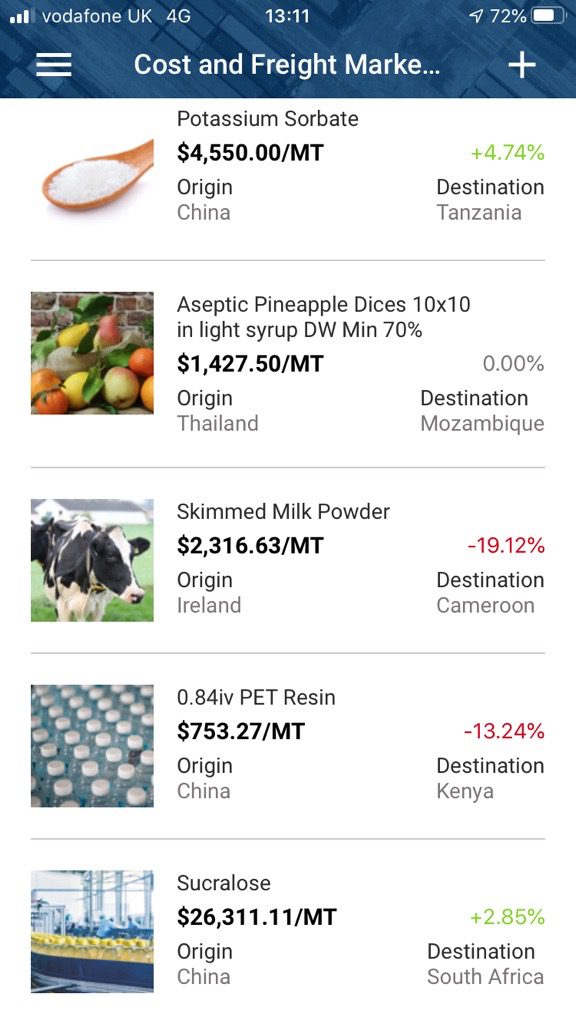Tap the battery icon in status bar
Image resolution: width=576 pixels, height=1024 pixels.
(x=549, y=16)
